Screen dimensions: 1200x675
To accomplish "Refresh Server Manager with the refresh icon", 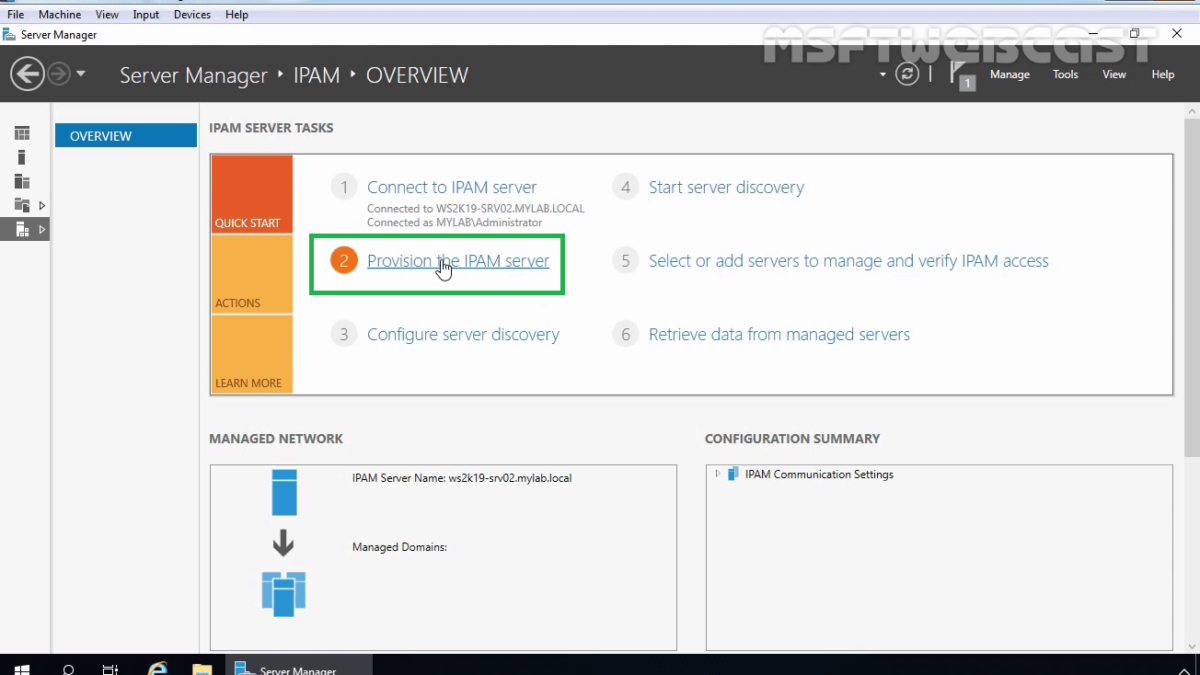I will (x=907, y=74).
